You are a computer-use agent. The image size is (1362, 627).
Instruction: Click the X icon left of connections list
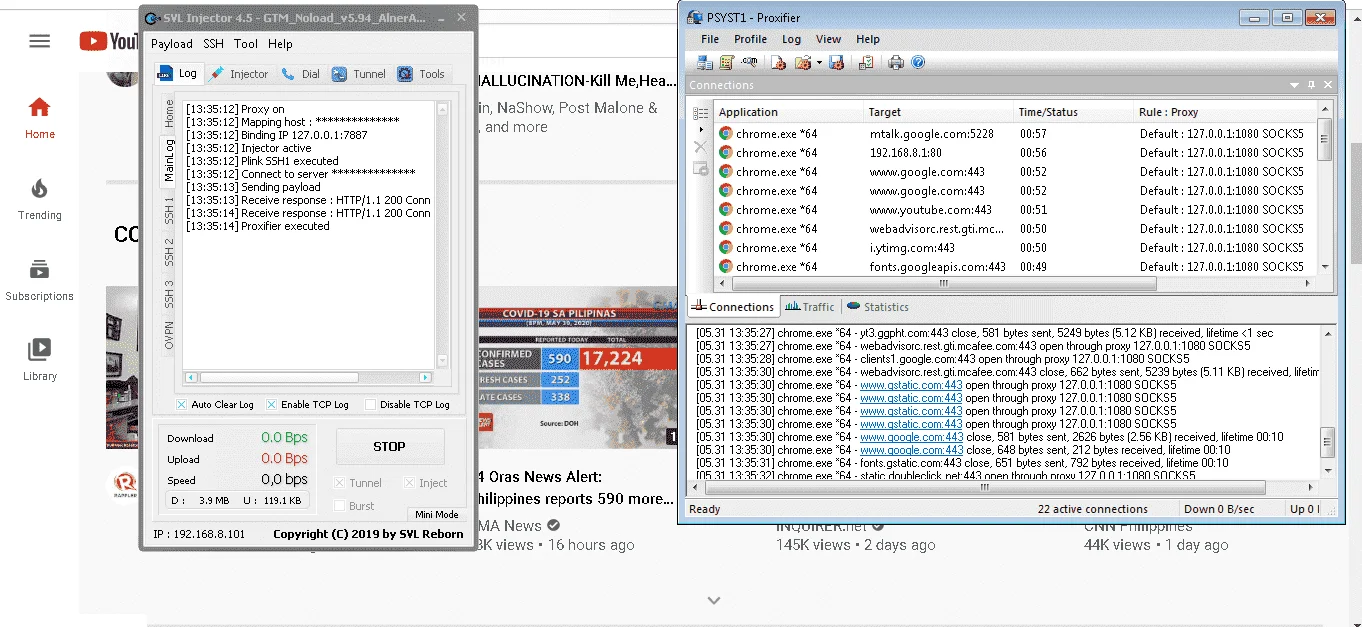(x=700, y=147)
